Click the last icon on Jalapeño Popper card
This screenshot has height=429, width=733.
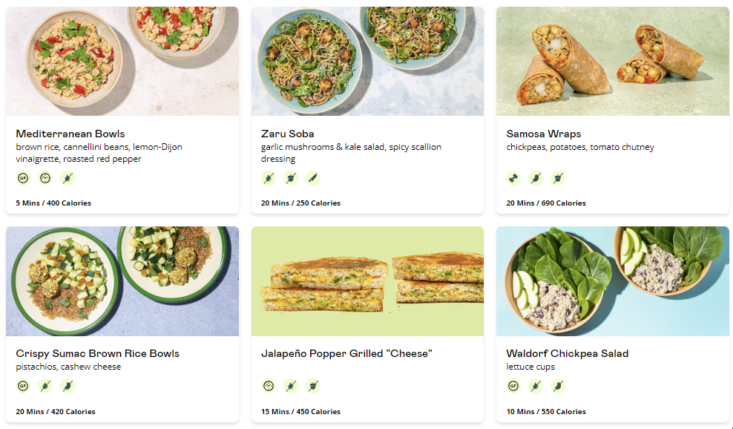tap(313, 386)
